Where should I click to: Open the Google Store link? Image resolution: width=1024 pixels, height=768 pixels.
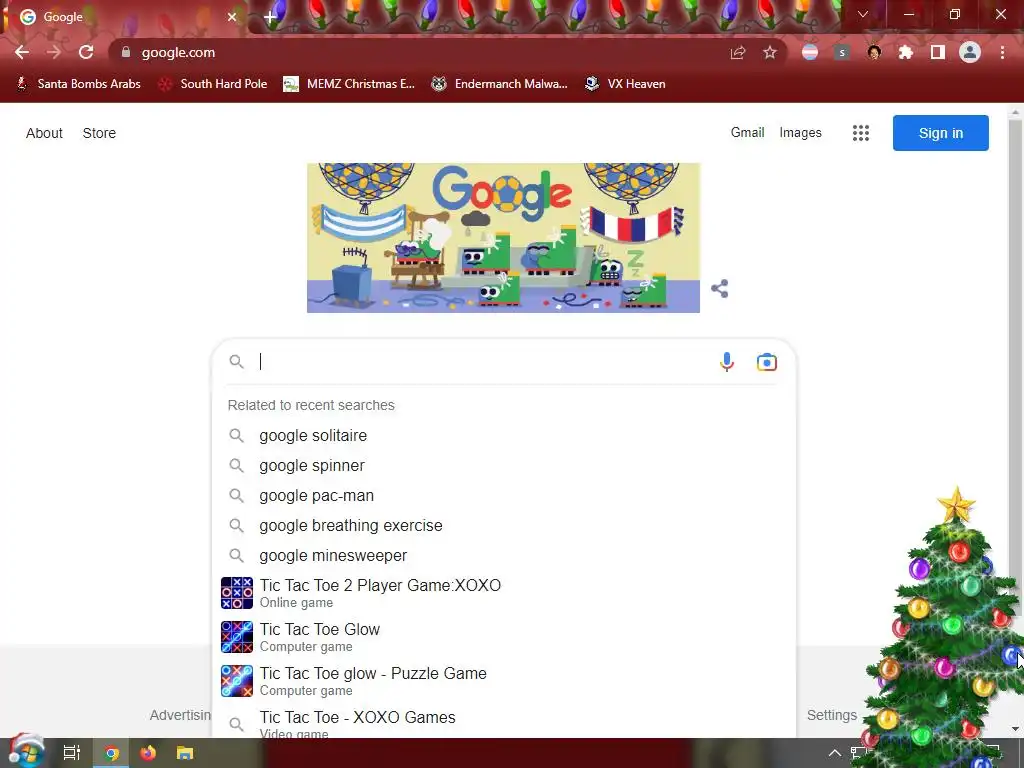pos(99,133)
